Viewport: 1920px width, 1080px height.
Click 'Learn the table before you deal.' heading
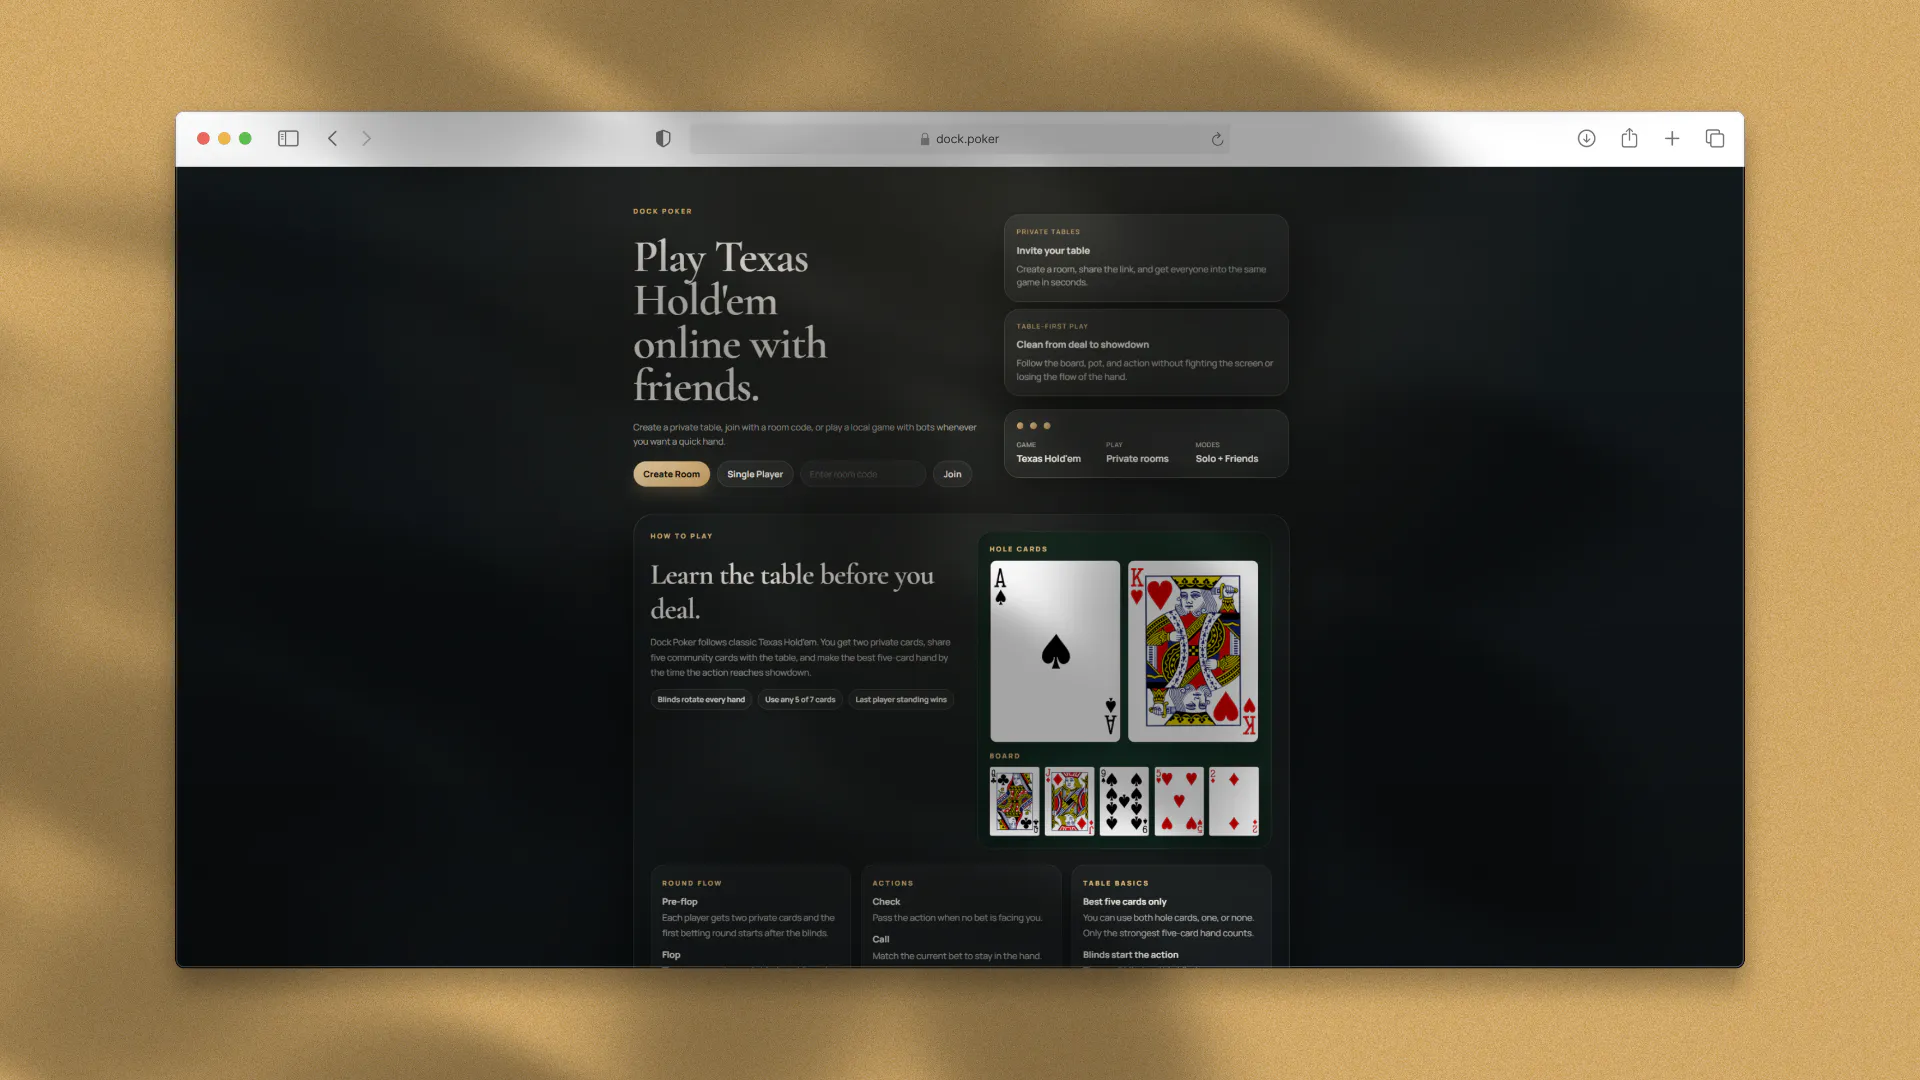pos(792,592)
